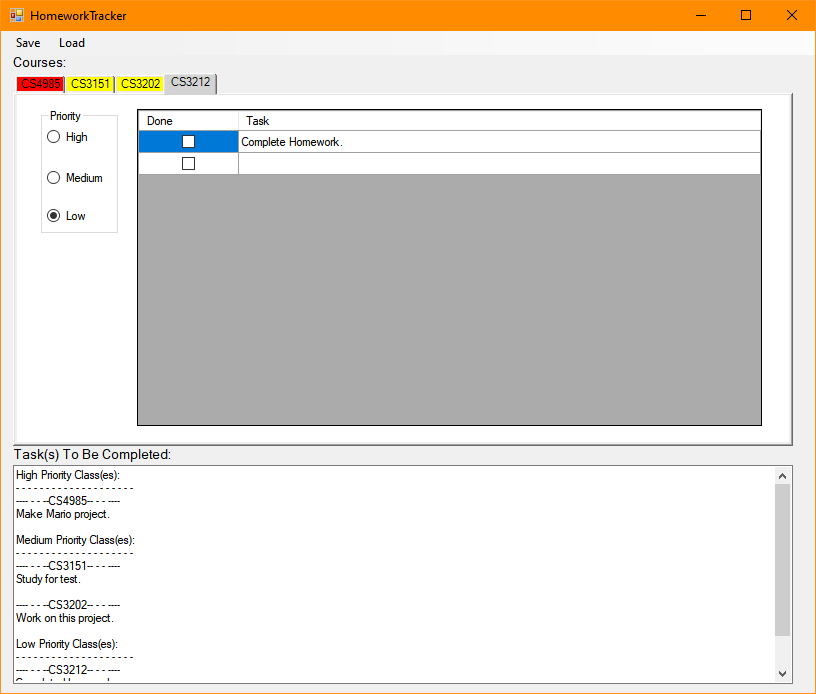Open the Save menu
816x694 pixels.
28,43
